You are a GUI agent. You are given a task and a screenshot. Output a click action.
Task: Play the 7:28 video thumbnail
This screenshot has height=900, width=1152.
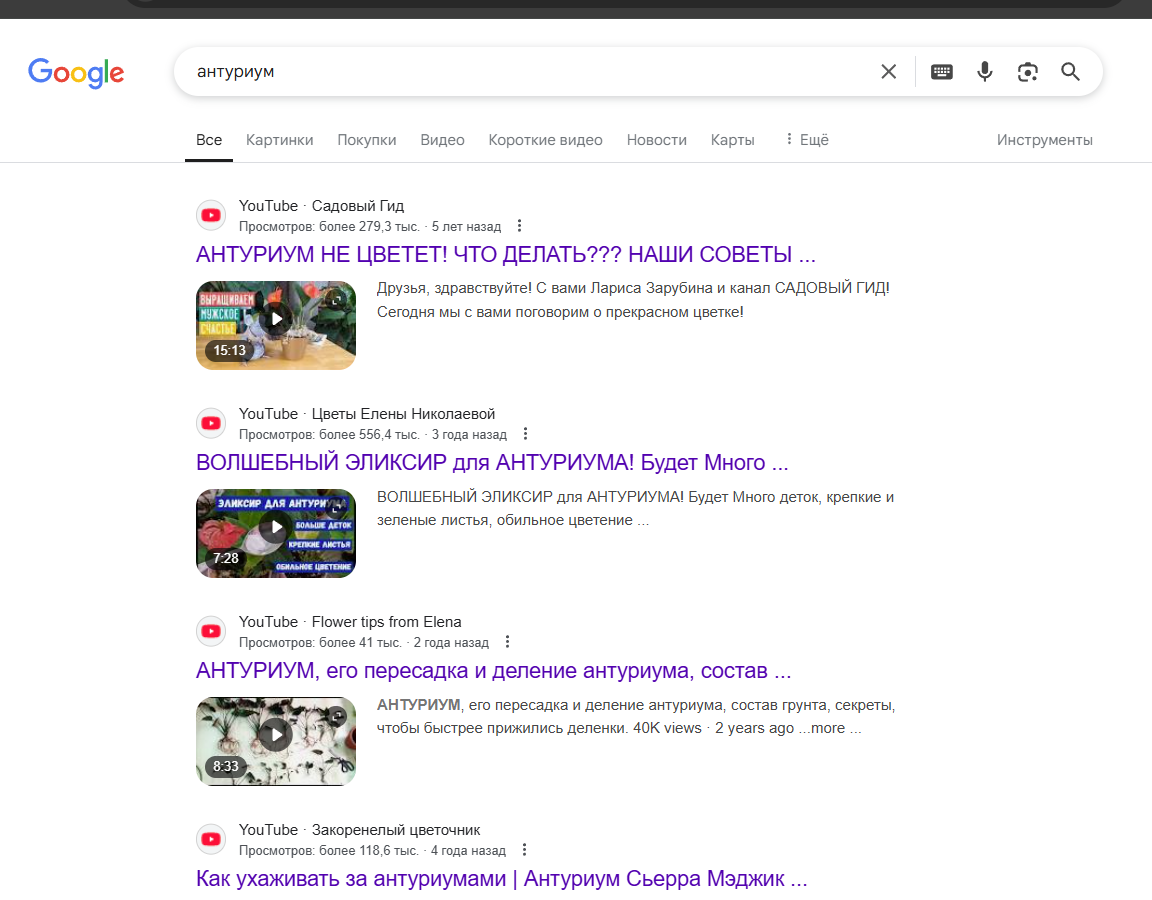coord(276,533)
